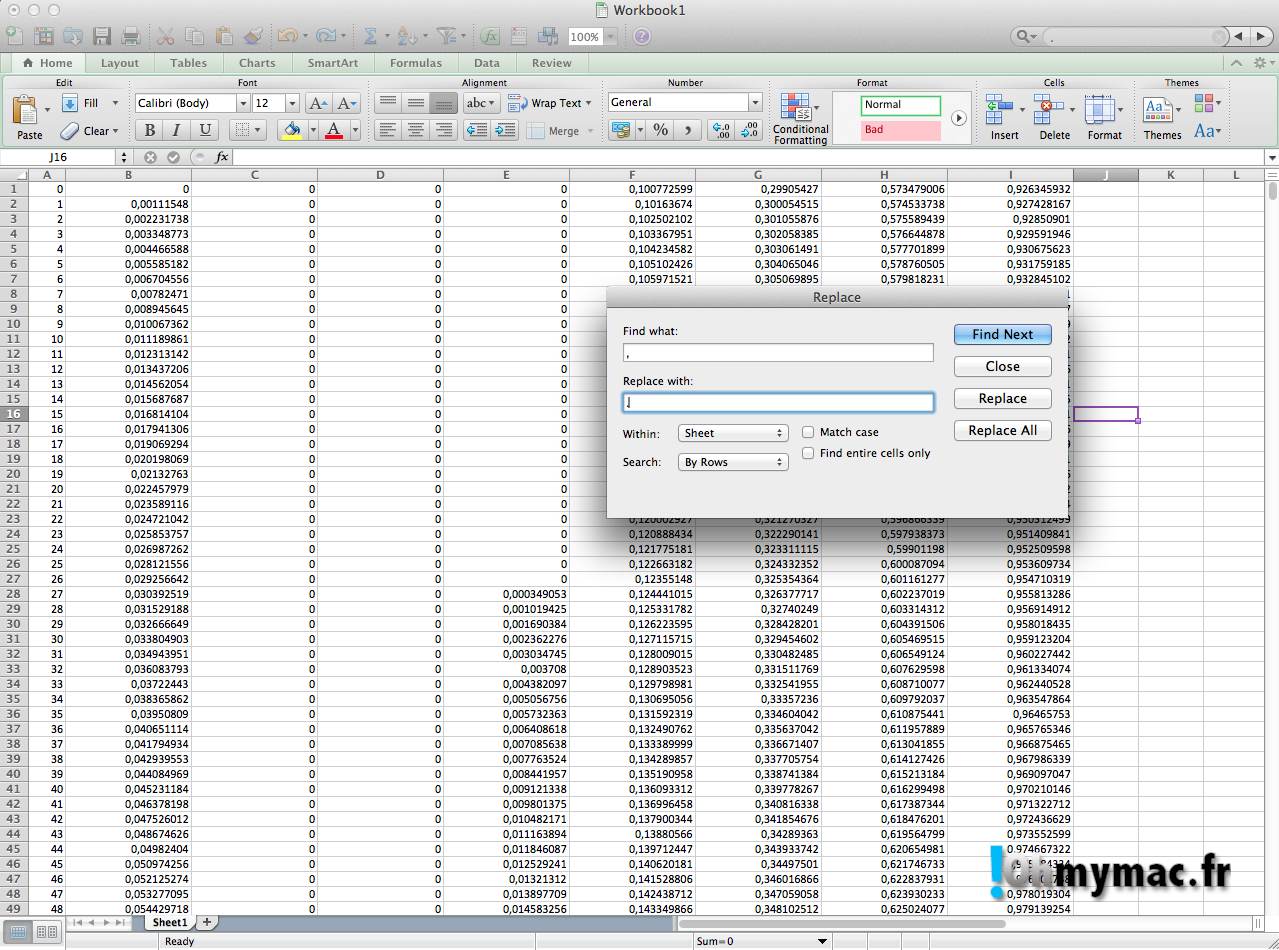Click the Decrease Decimal icon
1279x950 pixels.
coord(748,130)
